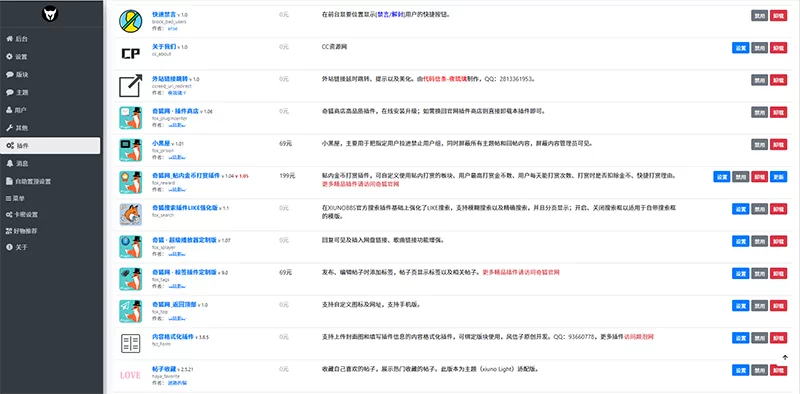This screenshot has width=800, height=394.
Task: Open settings for 奇狐网_返回顶部
Action: tap(740, 305)
